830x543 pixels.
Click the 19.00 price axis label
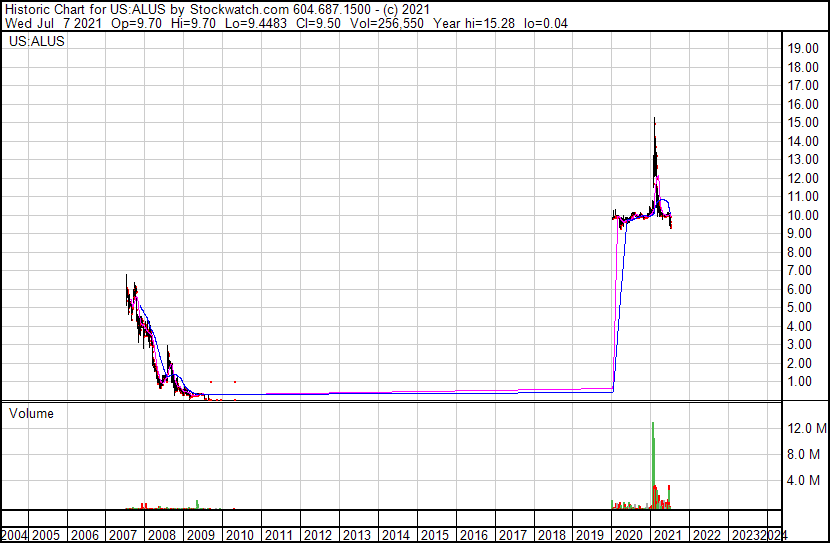803,49
